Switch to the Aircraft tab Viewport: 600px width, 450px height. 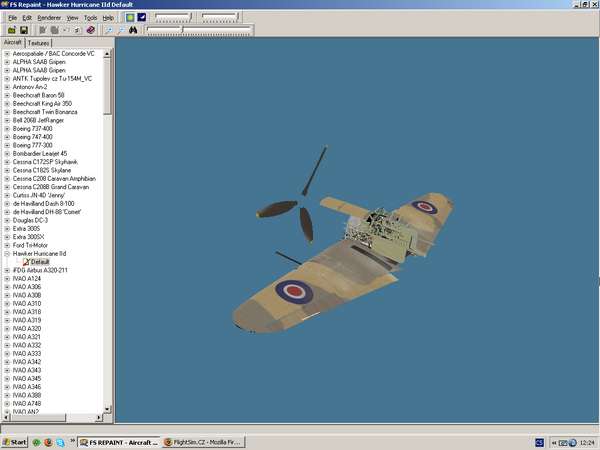pos(13,42)
